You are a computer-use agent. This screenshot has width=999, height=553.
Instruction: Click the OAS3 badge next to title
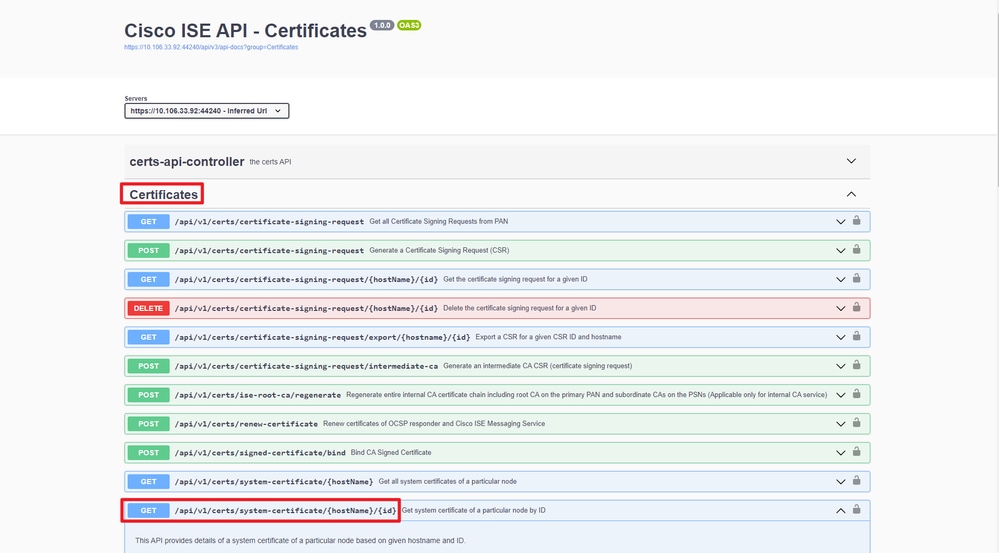point(409,25)
